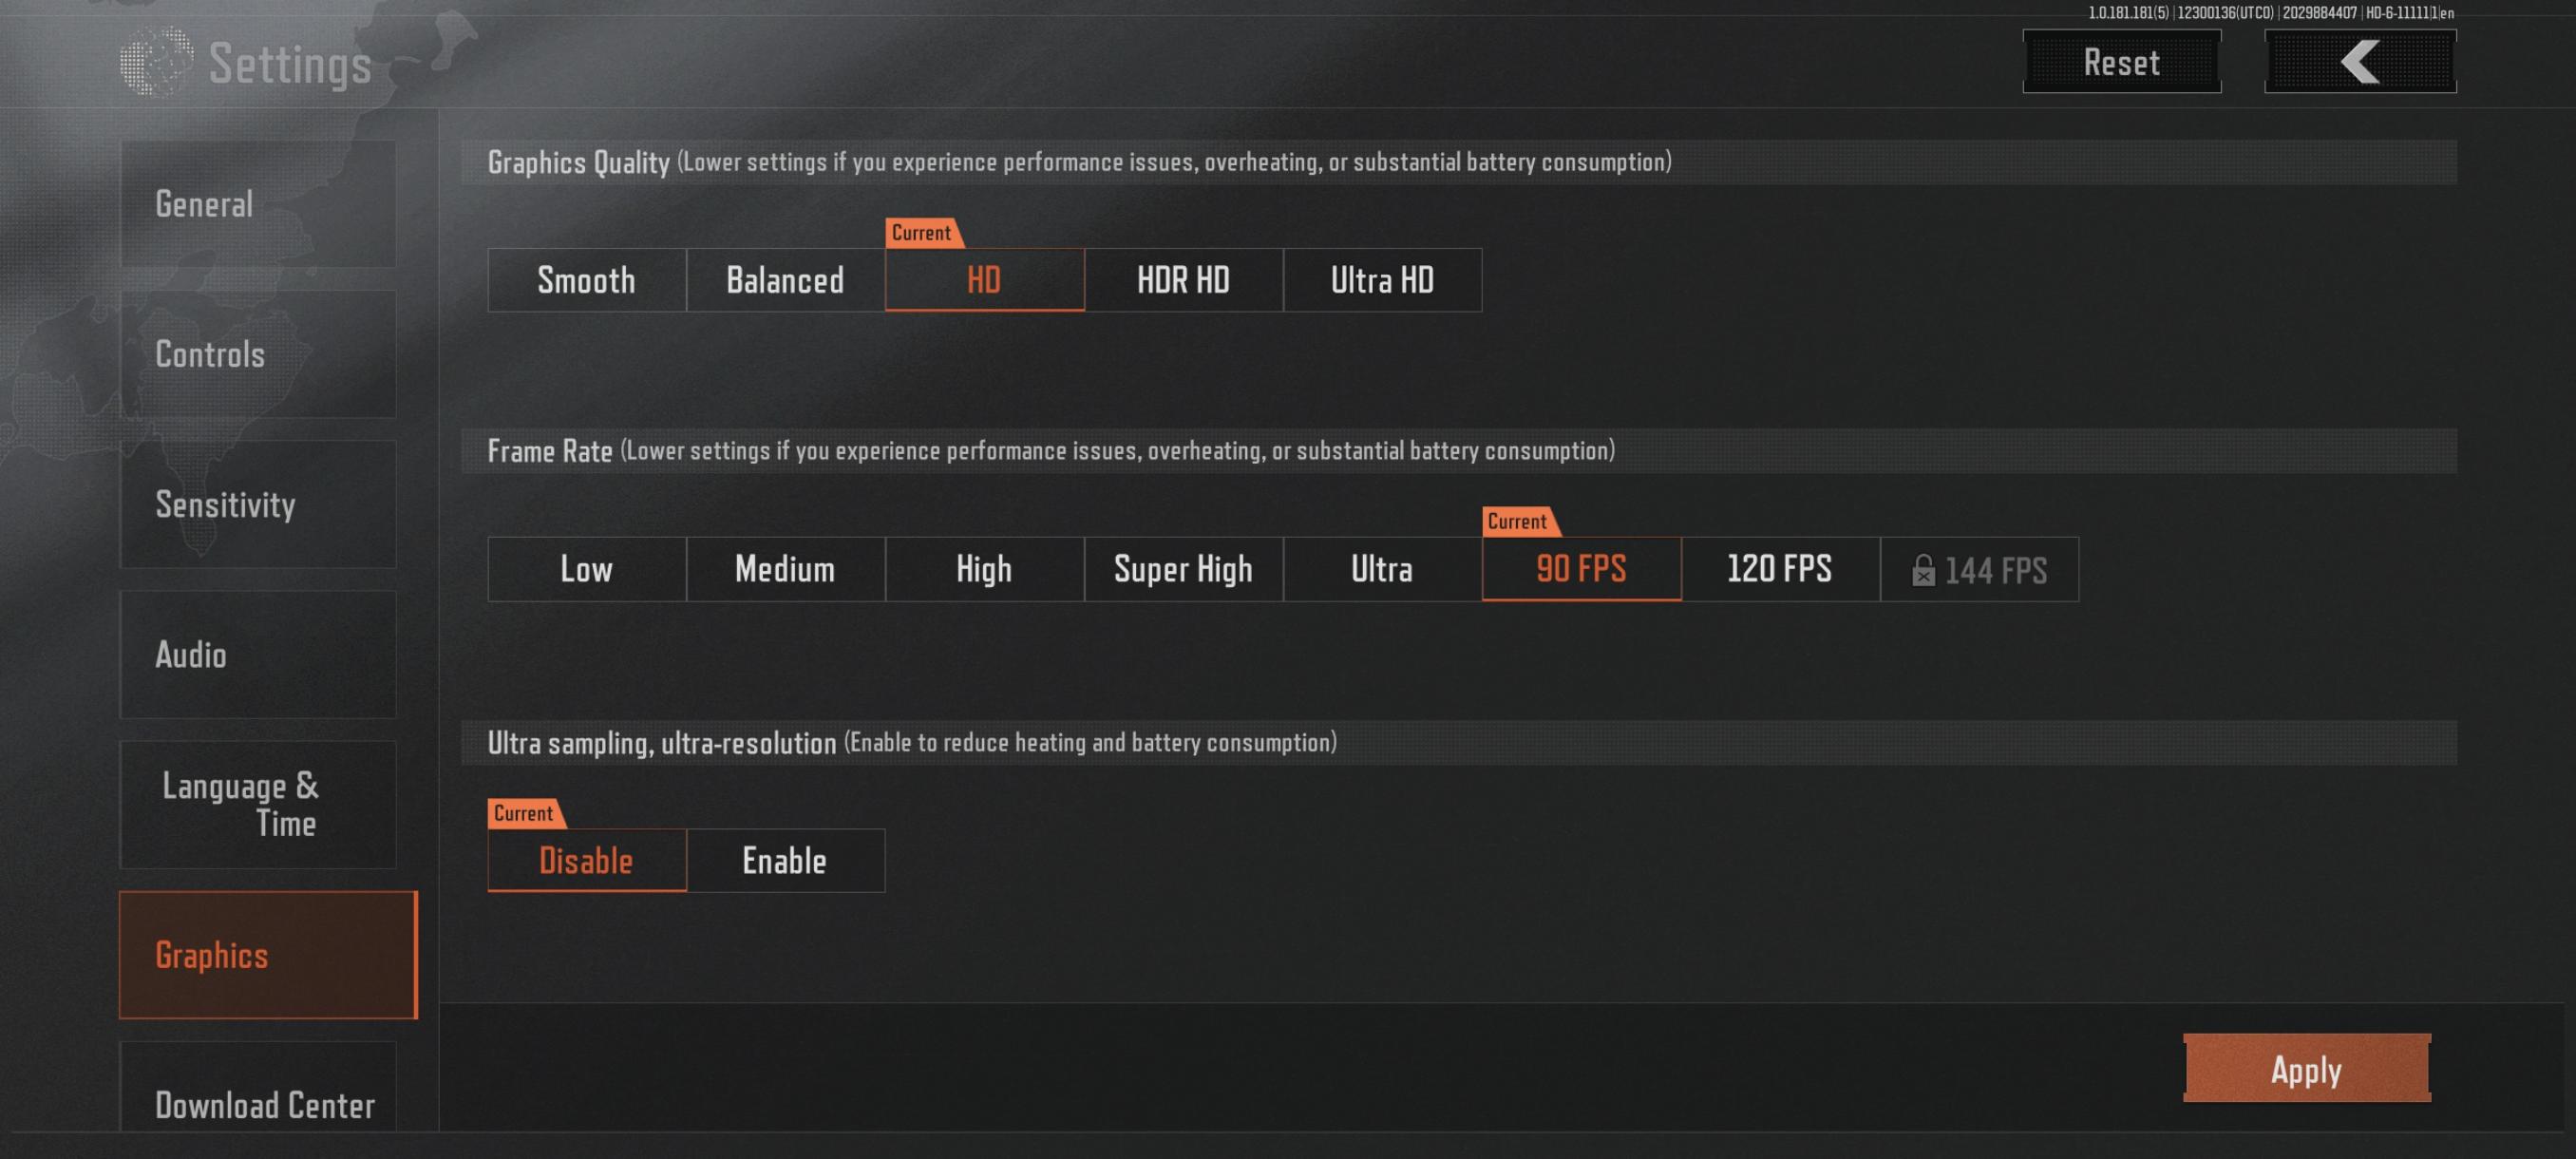The width and height of the screenshot is (2576, 1159).
Task: Select Smooth graphics quality option
Action: (586, 279)
